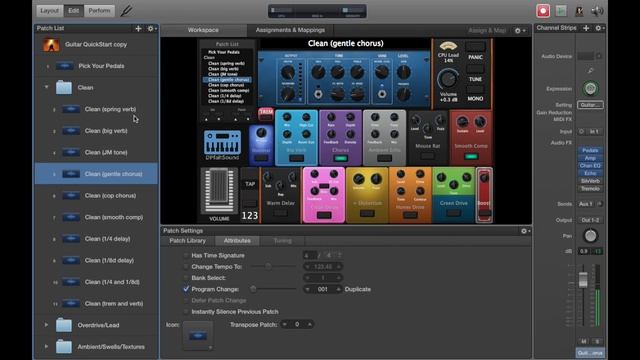Toggle the Defer Patch Change checkbox
Screen dimensions: 640x360
coord(186,300)
